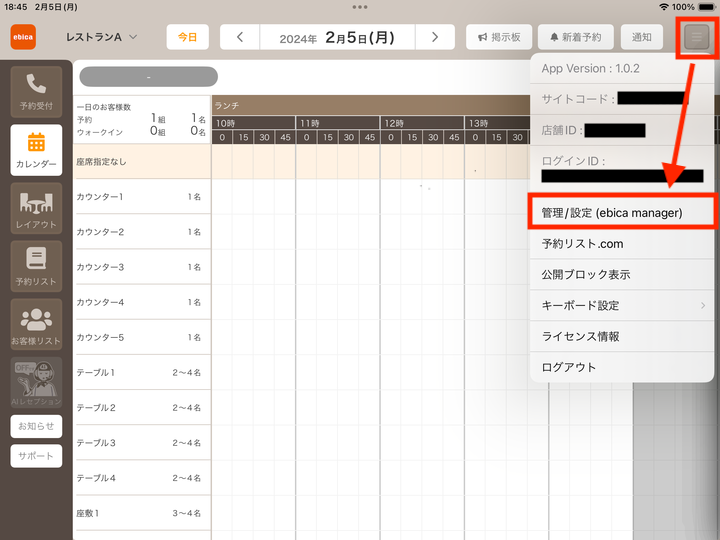The width and height of the screenshot is (720, 540).
Task: Open the ebica logo home
Action: click(23, 37)
